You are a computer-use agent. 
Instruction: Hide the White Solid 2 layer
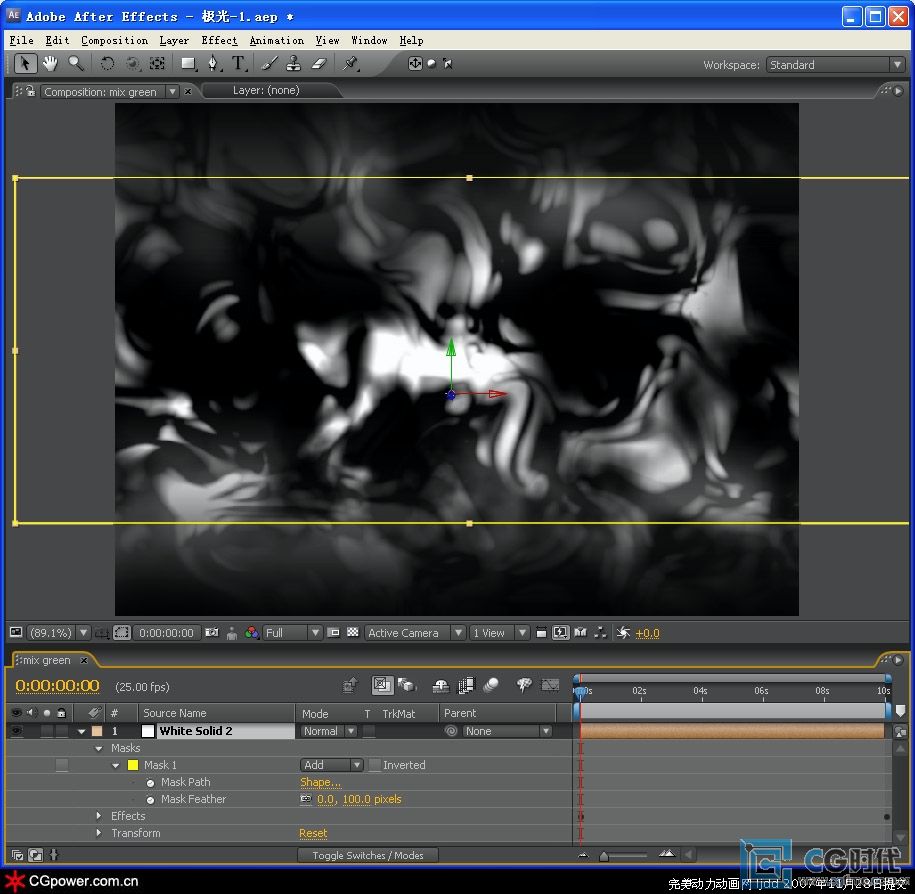point(16,731)
